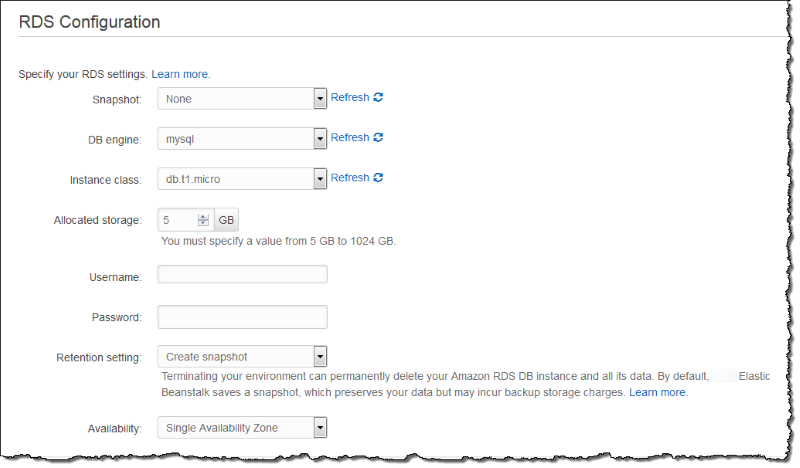
Task: Click the Refresh text link for DB engine
Action: (x=350, y=138)
